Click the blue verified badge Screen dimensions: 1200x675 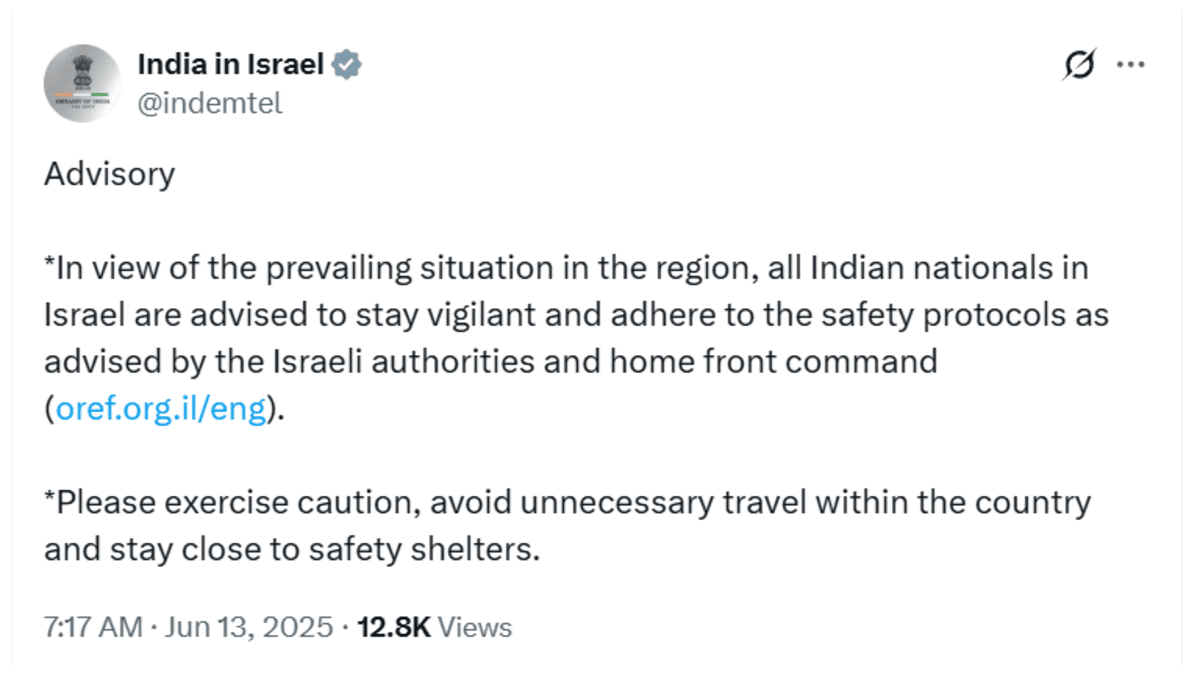click(x=347, y=66)
